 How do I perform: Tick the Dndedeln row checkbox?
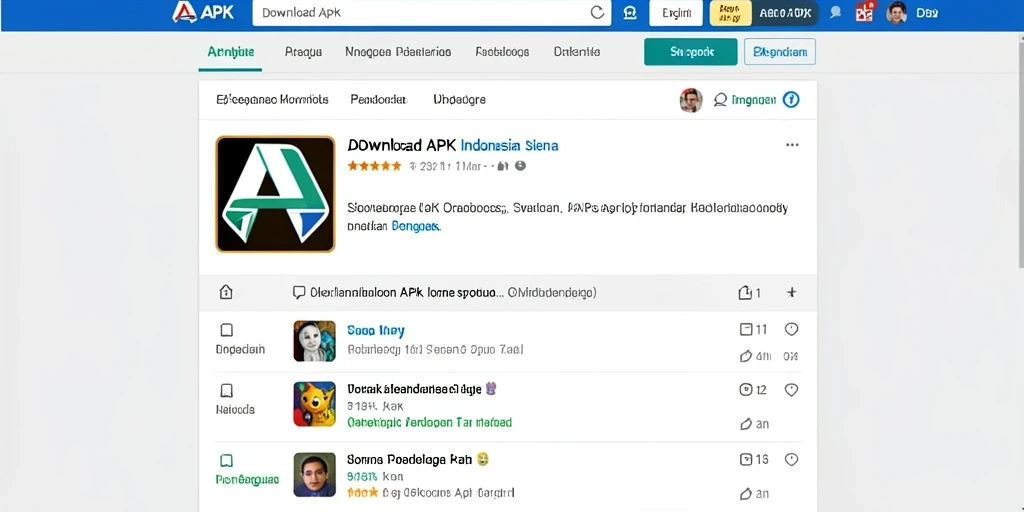(x=227, y=330)
